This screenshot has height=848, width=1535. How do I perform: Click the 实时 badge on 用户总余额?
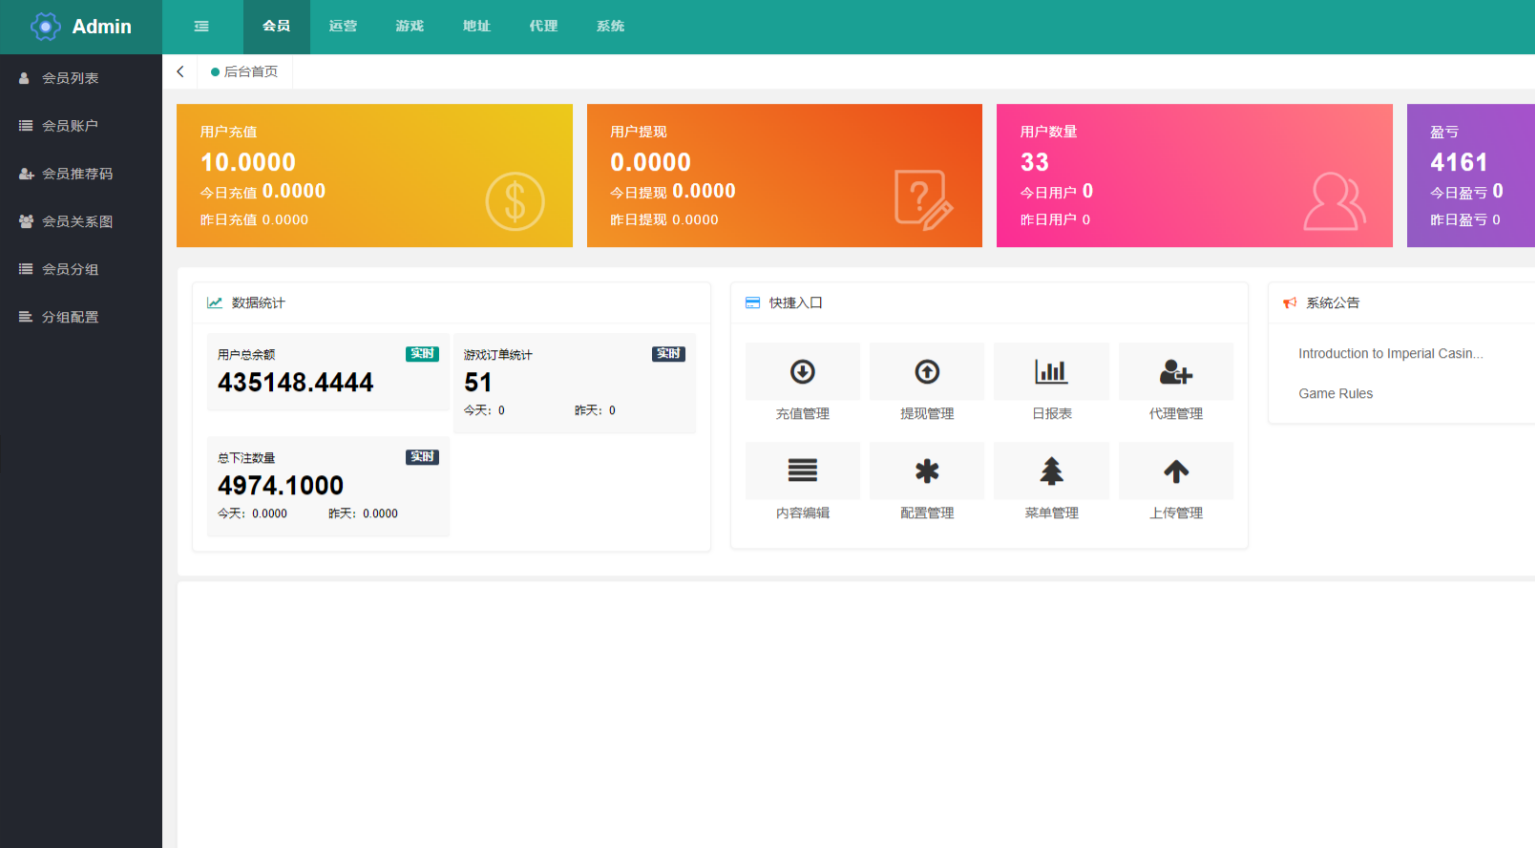[x=423, y=353]
